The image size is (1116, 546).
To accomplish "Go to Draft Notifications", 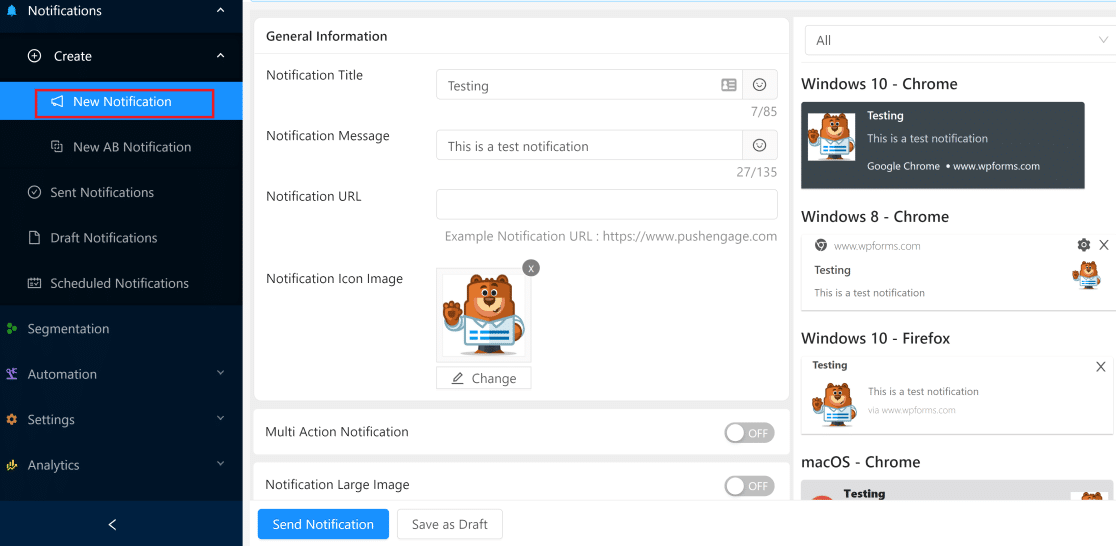I will (x=103, y=238).
